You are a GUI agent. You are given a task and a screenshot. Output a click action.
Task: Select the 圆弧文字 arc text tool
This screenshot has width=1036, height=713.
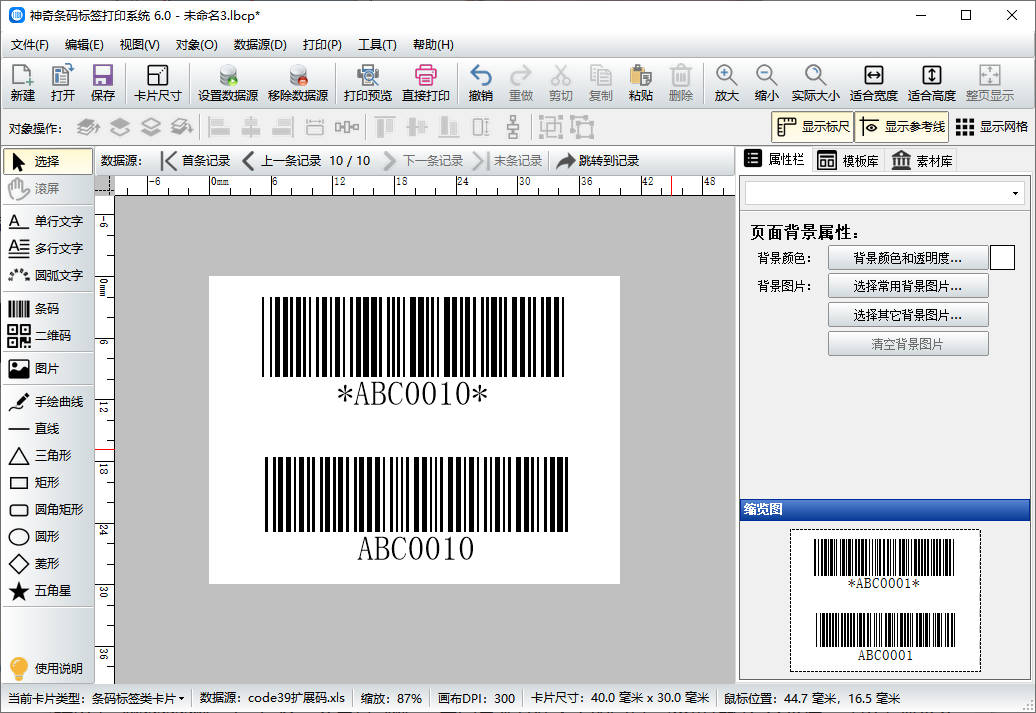coord(47,275)
